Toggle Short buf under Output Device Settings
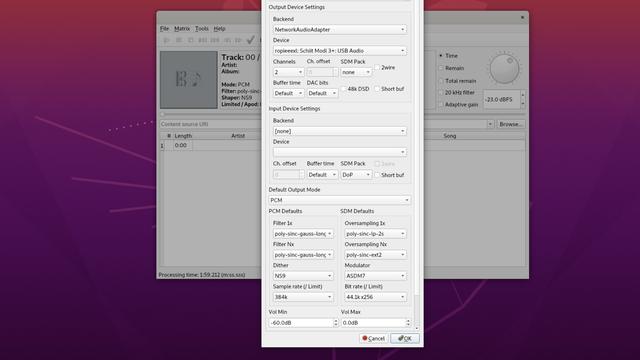640x360 pixels. click(x=377, y=89)
